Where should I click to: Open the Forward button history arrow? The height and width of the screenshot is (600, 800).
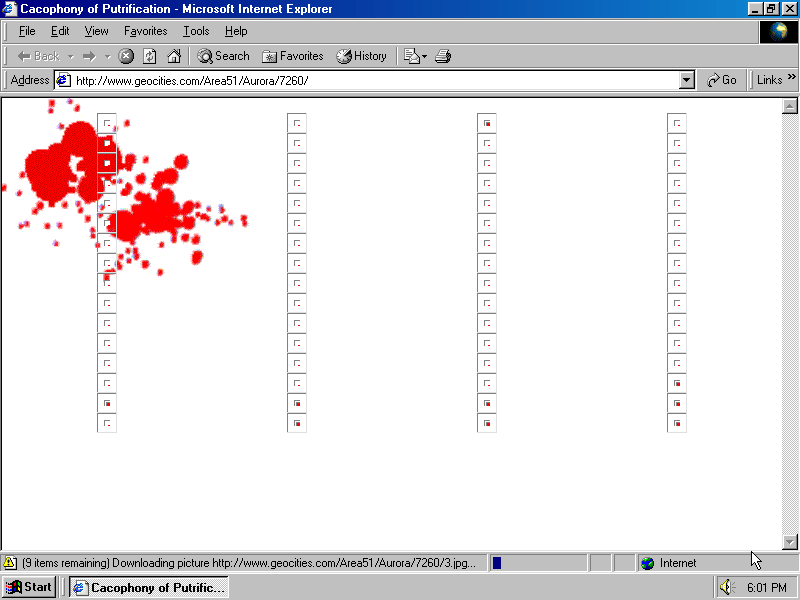coord(107,56)
